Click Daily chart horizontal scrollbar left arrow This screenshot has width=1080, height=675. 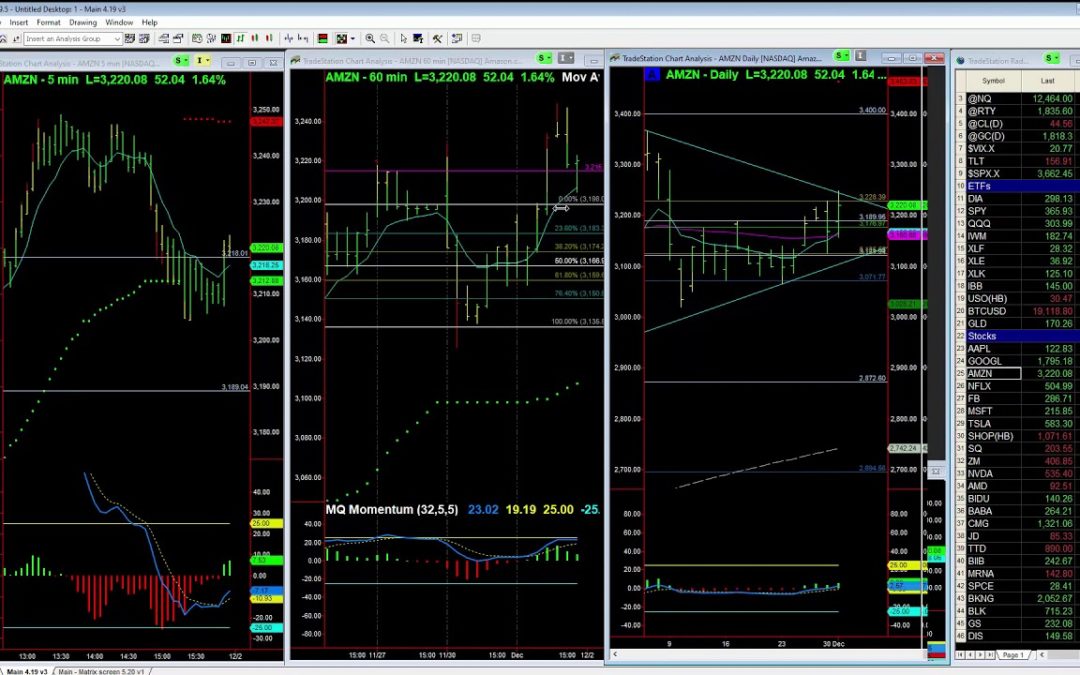[614, 654]
